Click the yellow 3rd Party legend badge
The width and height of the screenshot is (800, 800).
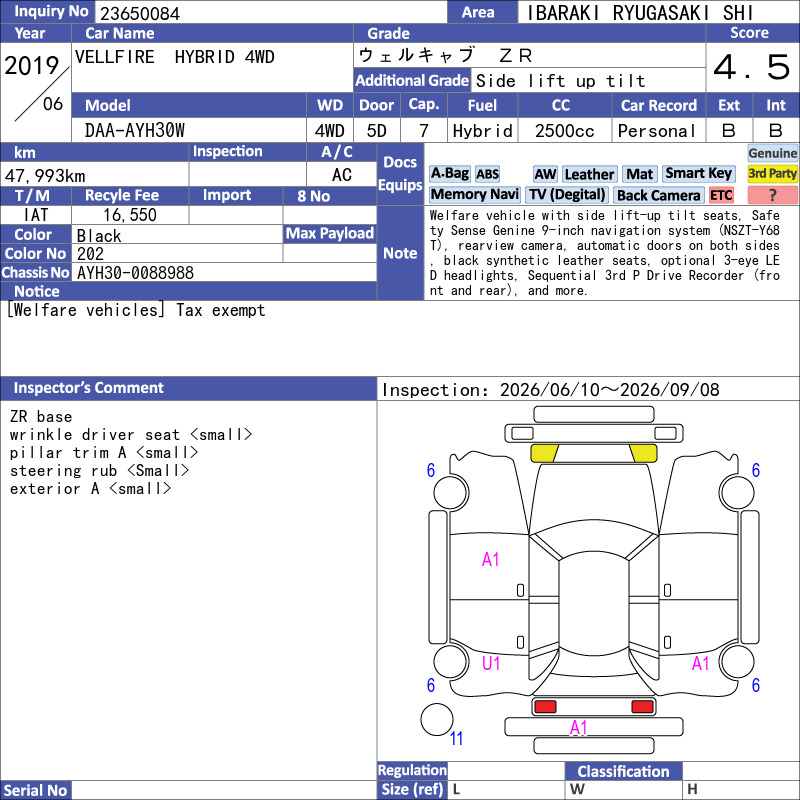click(x=772, y=173)
